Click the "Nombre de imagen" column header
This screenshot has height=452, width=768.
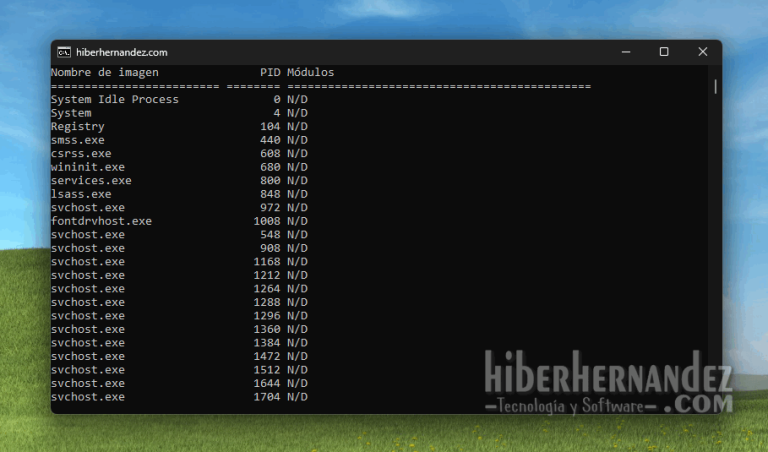pyautogui.click(x=104, y=73)
